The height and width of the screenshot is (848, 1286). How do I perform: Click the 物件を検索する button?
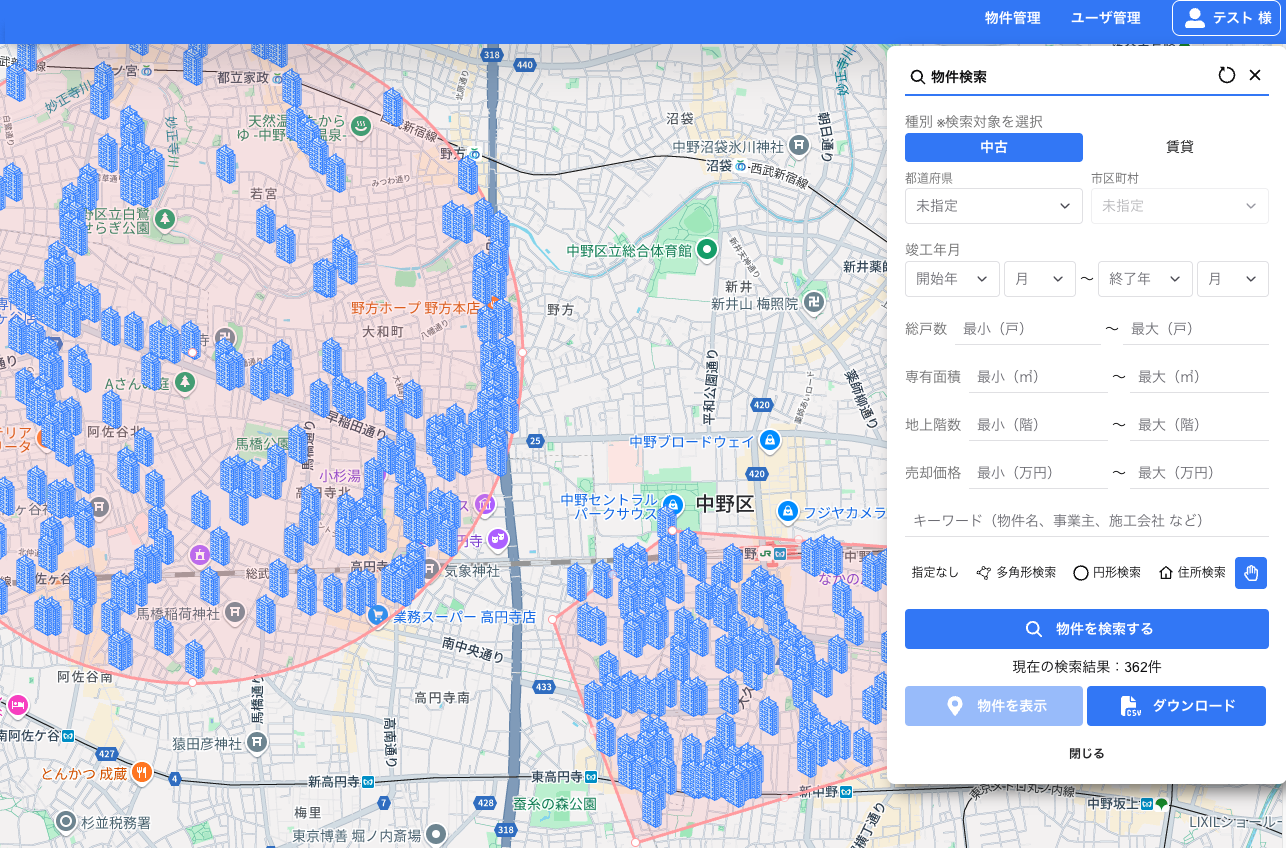[x=1087, y=629]
